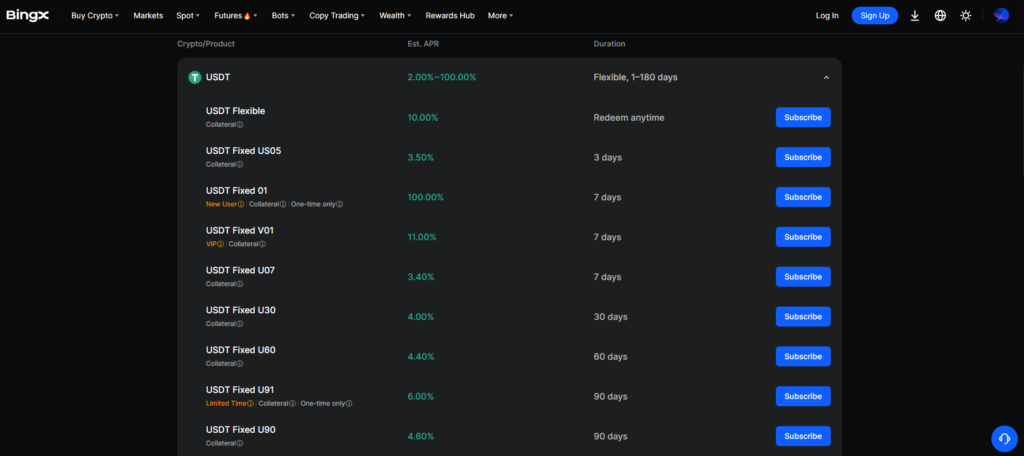Click the BingX logo in the header
Screen dimensions: 1024x456
27,16
